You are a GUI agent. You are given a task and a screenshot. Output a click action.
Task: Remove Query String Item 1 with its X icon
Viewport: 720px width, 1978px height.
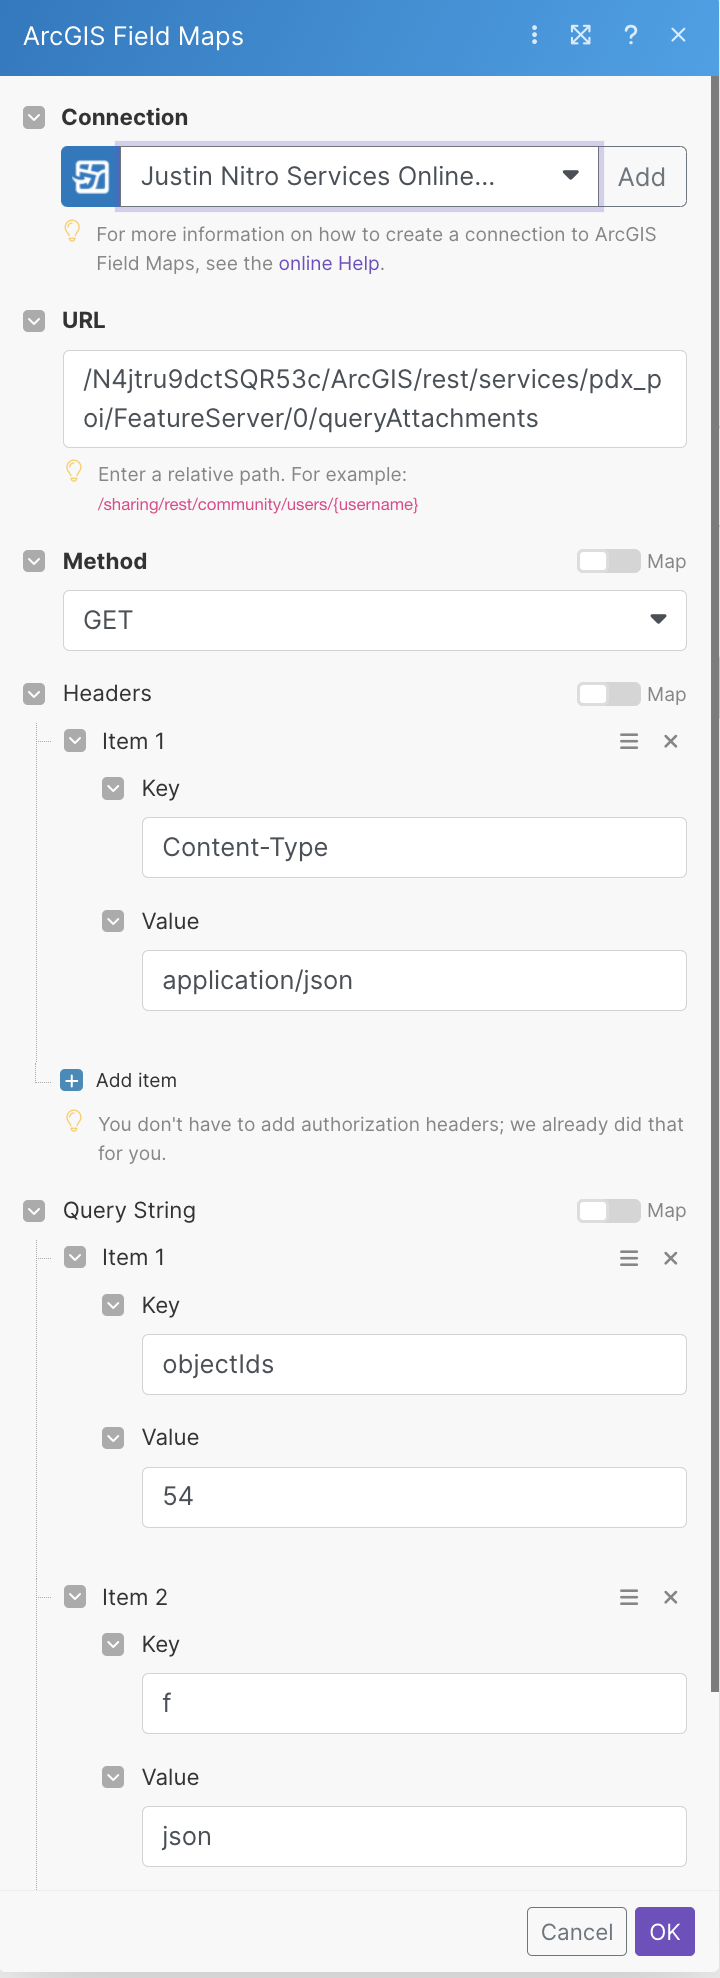pos(670,1258)
